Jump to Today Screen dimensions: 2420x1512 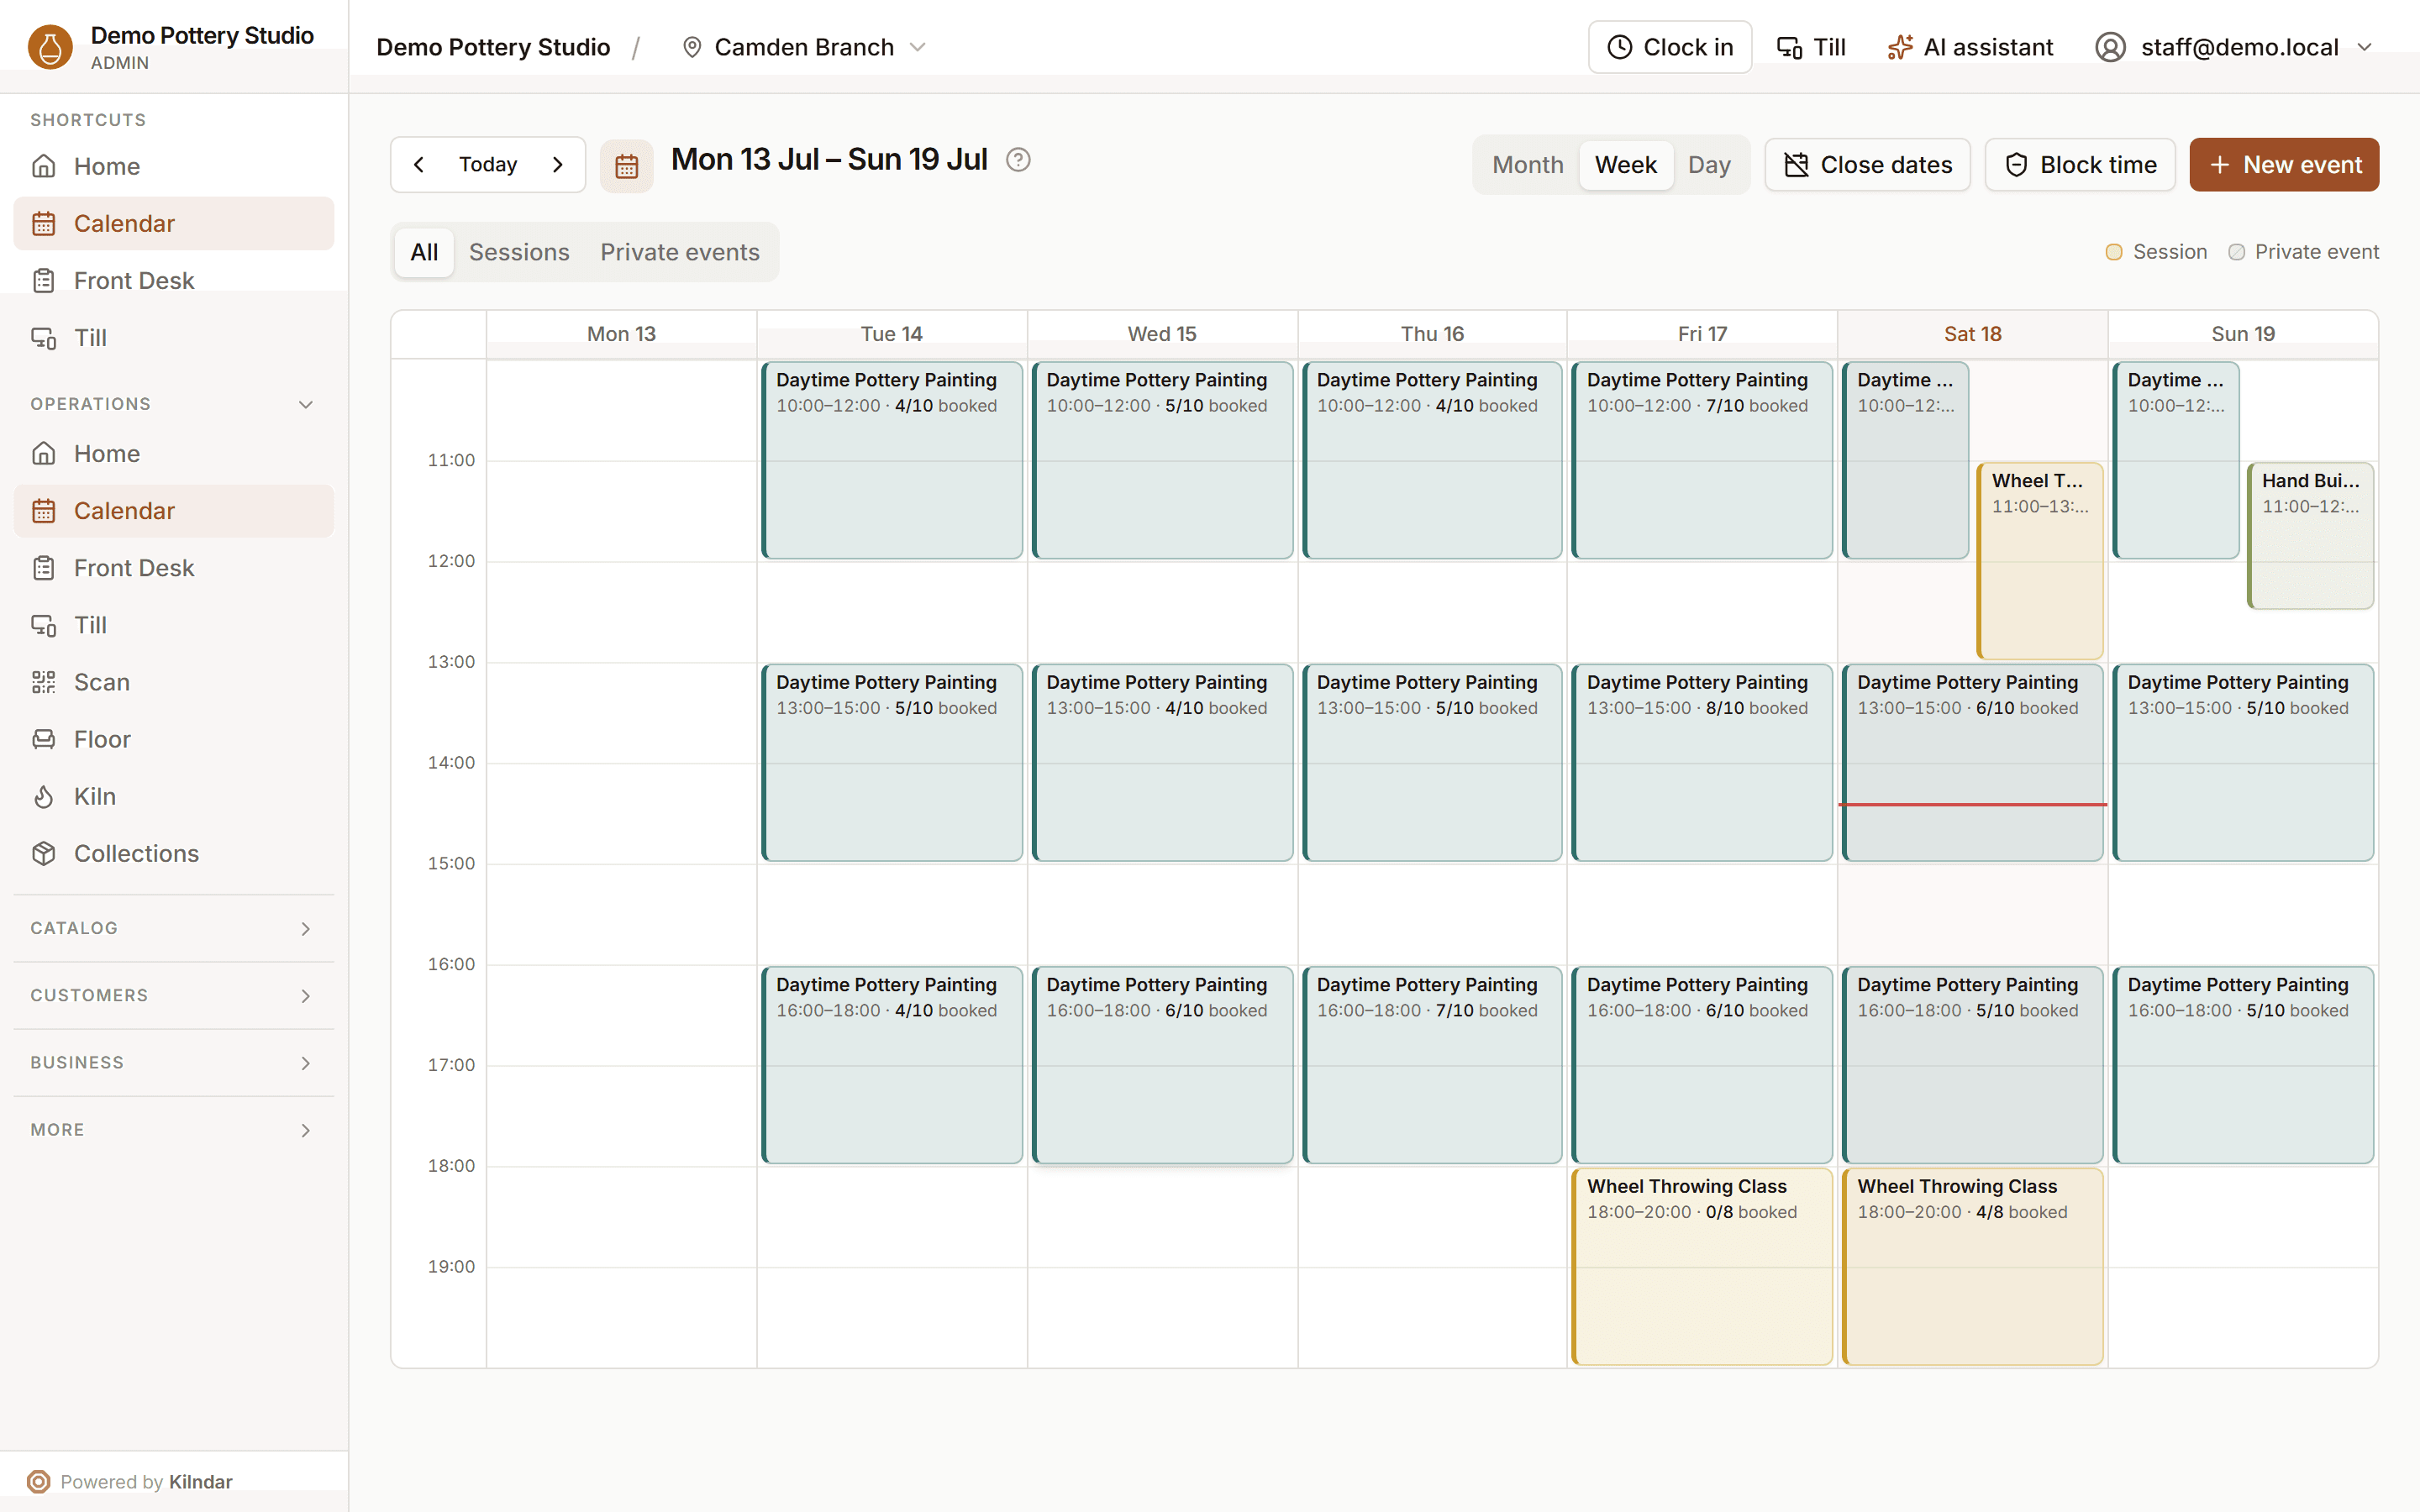click(x=488, y=164)
